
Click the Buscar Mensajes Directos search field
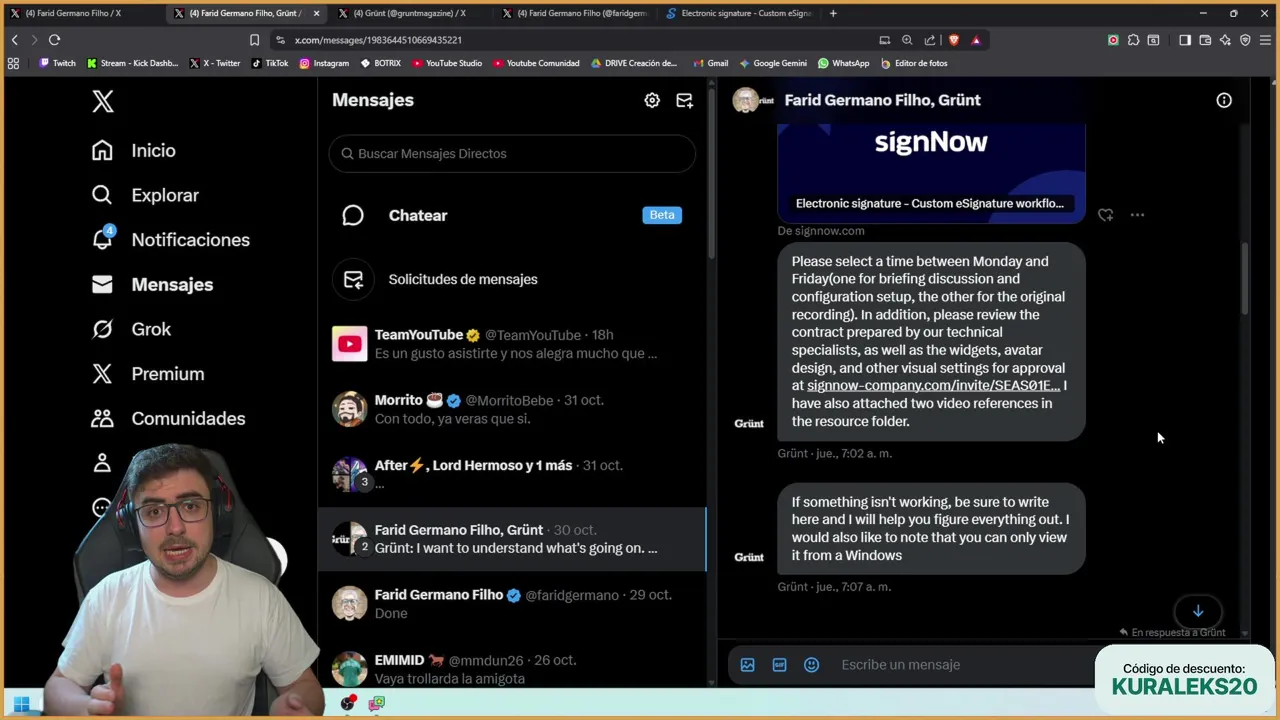[x=511, y=153]
